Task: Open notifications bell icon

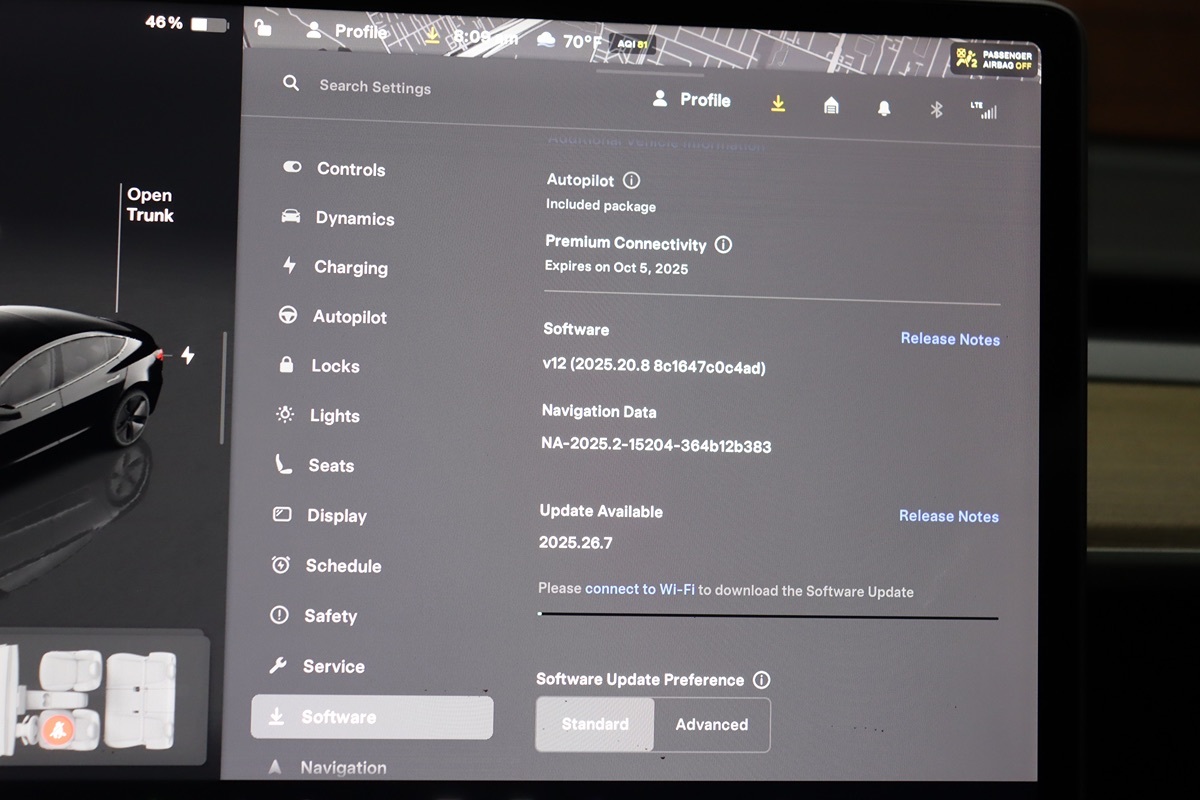Action: tap(884, 108)
